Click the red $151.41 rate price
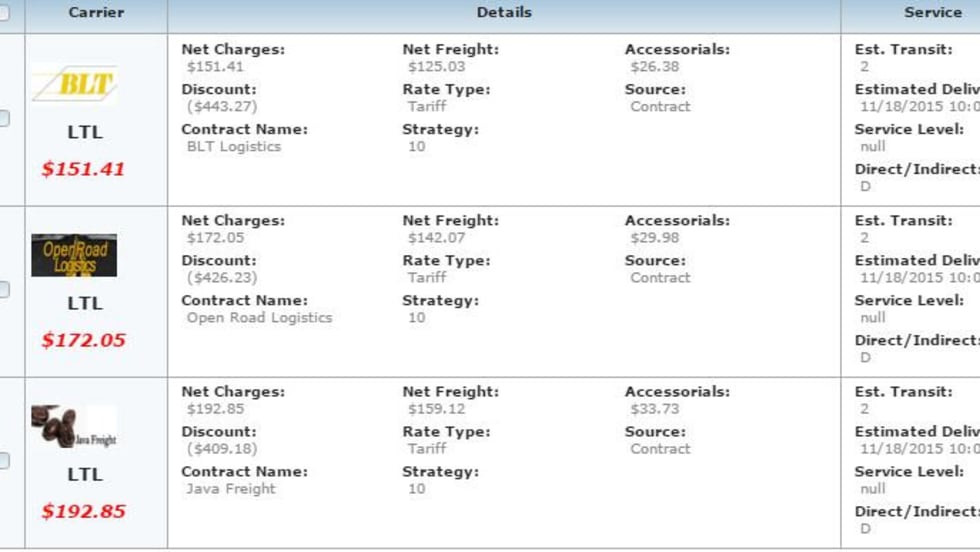The image size is (980, 552). click(x=84, y=169)
